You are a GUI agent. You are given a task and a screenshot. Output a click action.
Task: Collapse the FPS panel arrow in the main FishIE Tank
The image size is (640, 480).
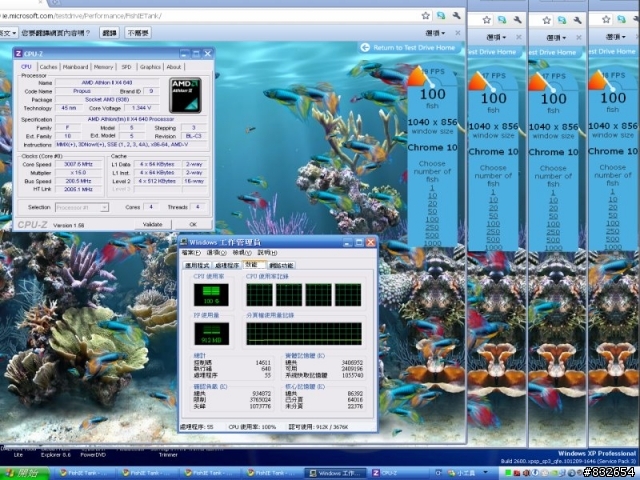click(455, 73)
